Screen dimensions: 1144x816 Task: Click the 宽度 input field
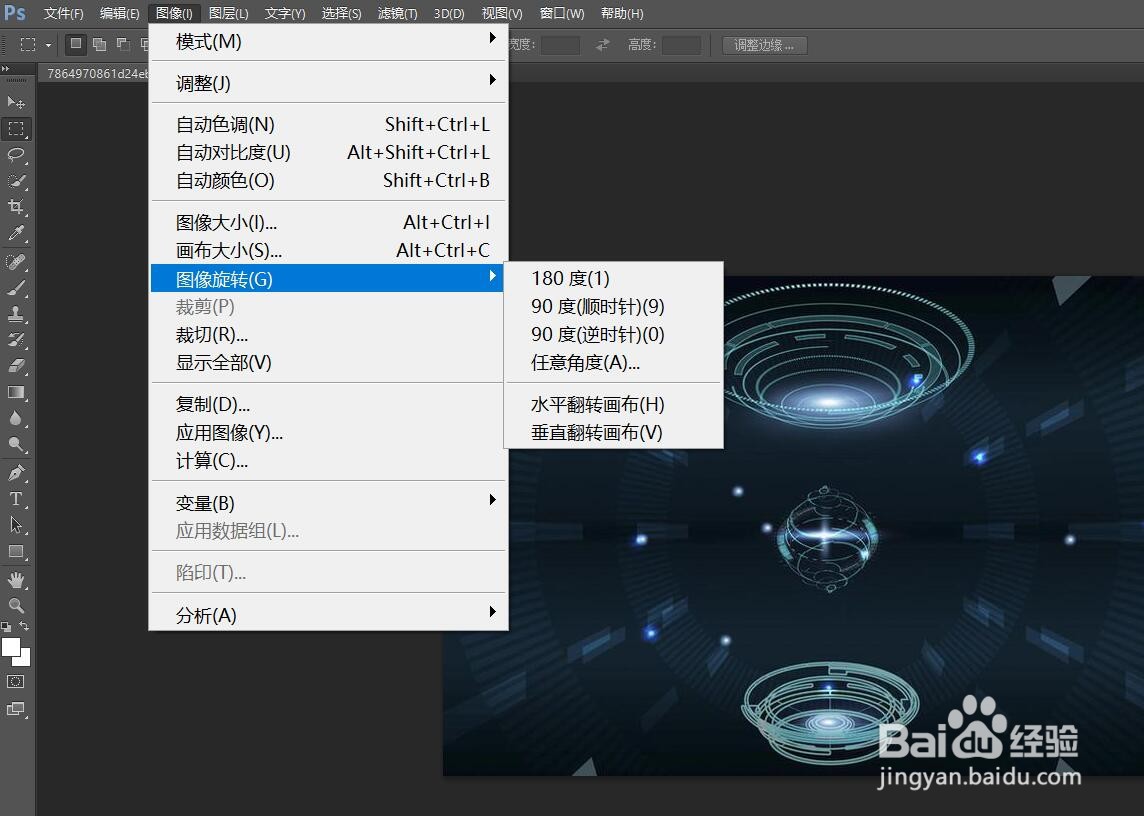pos(560,44)
